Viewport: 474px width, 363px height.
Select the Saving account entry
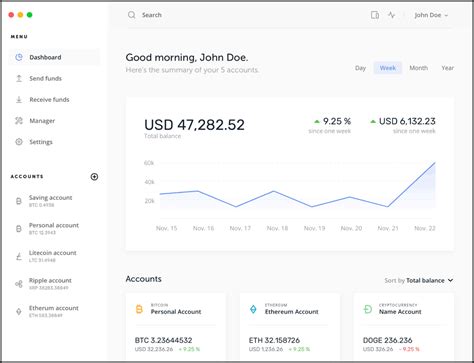pyautogui.click(x=50, y=201)
